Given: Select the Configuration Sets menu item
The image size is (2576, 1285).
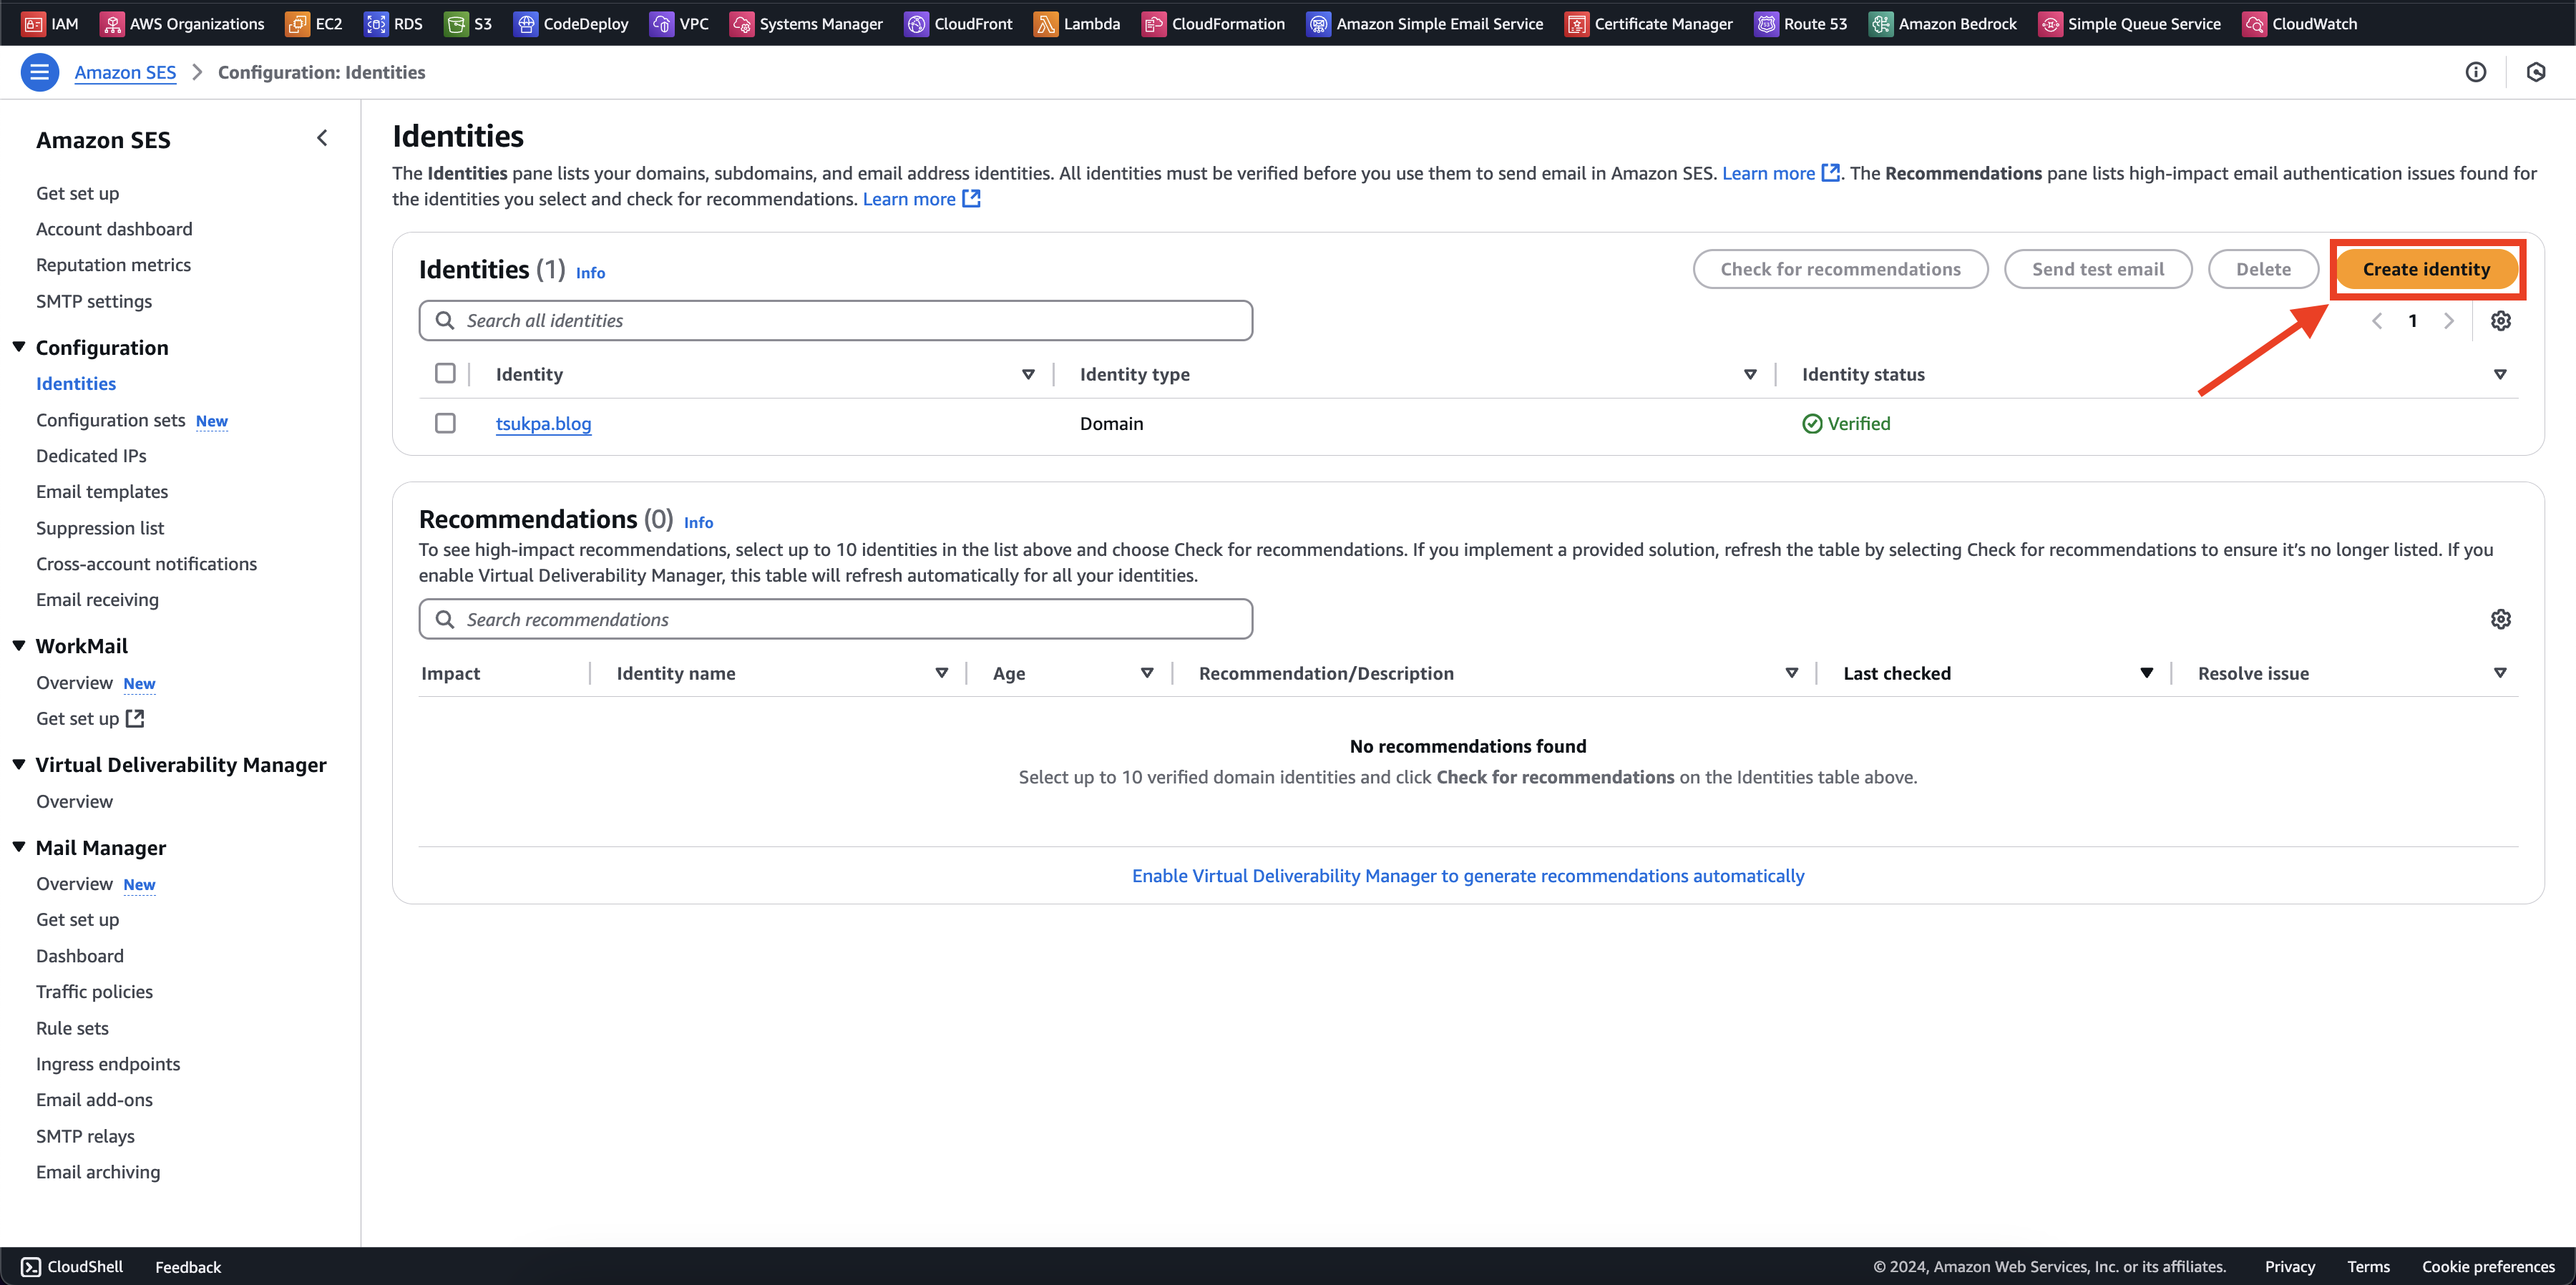Looking at the screenshot, I should point(132,419).
